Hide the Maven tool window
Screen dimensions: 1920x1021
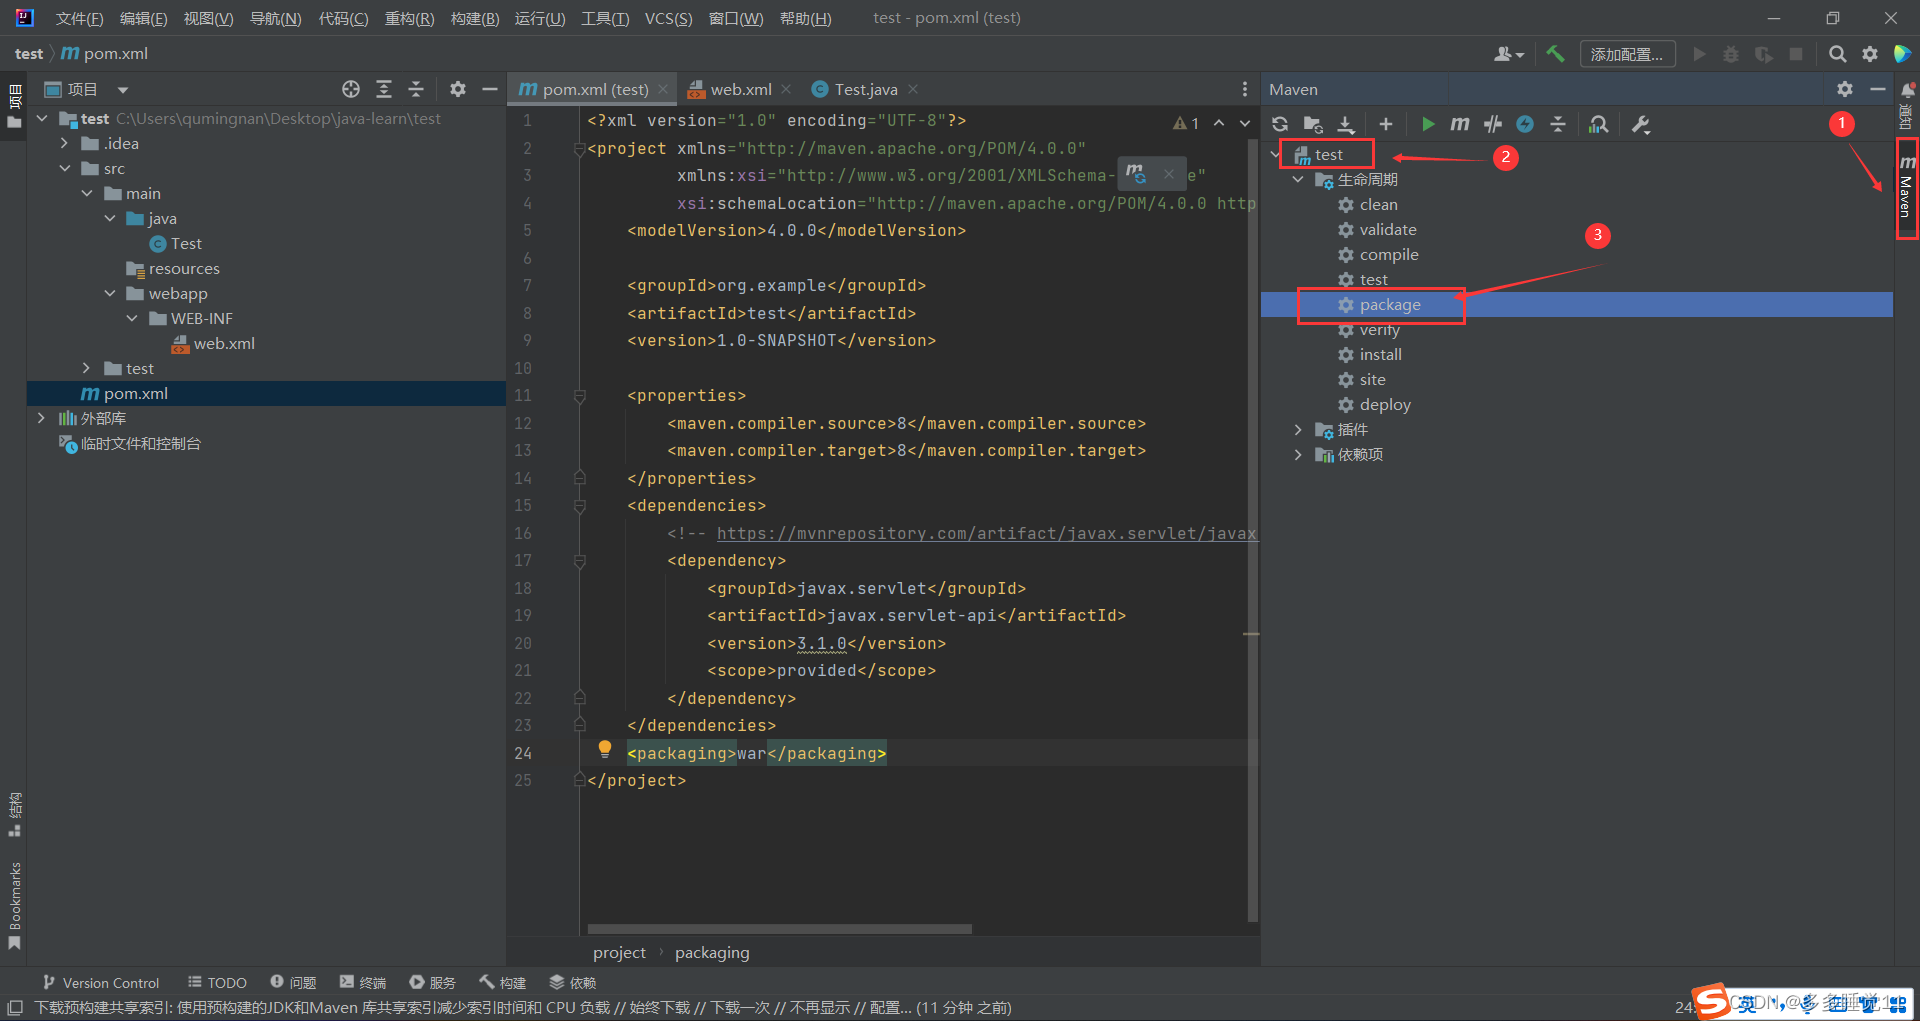point(1877,89)
